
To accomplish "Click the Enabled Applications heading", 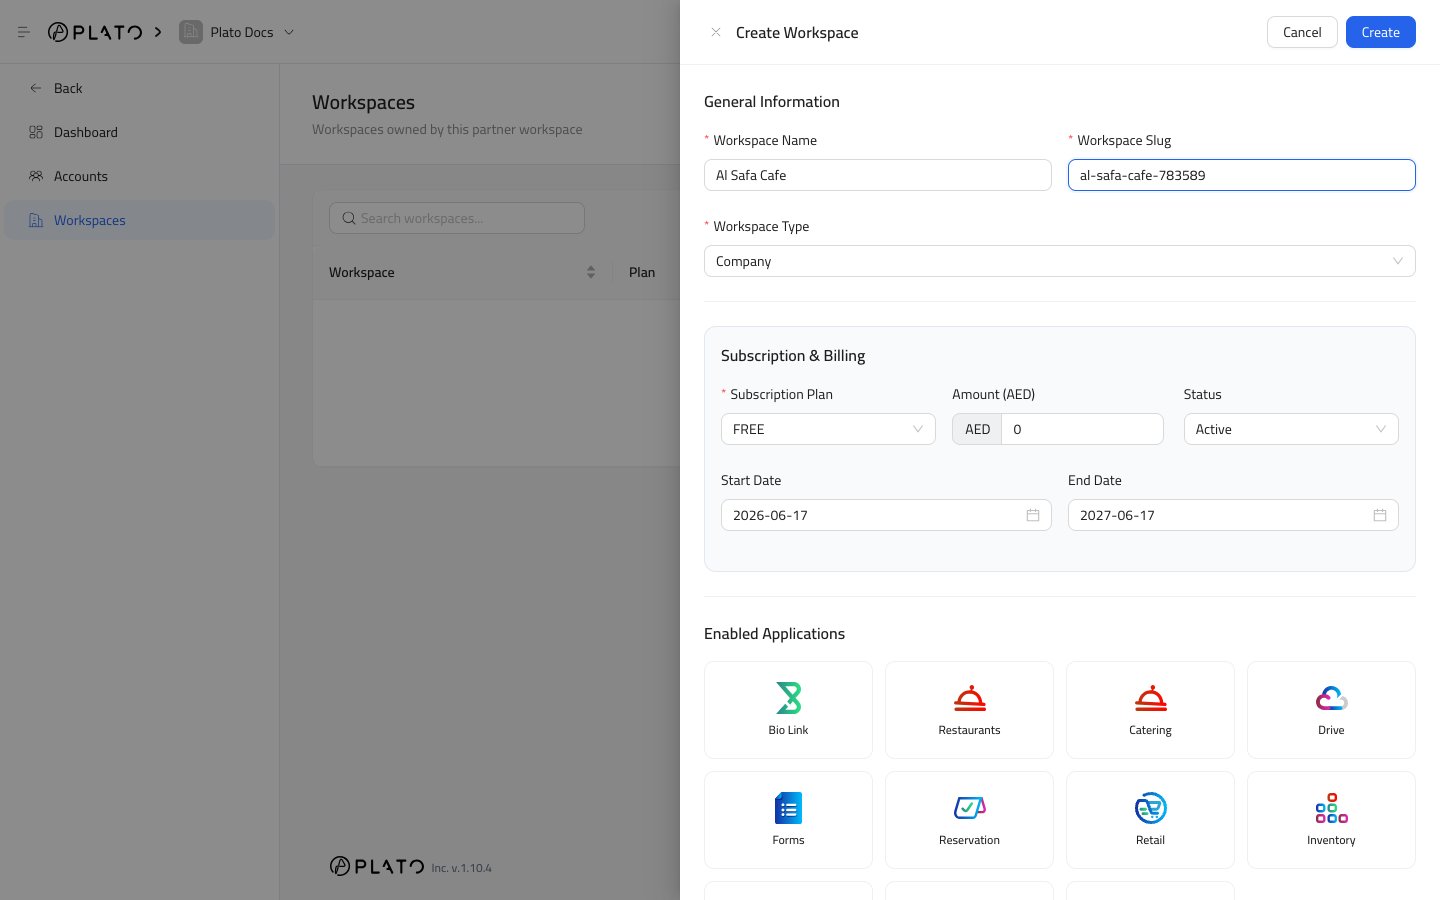I will pos(774,634).
